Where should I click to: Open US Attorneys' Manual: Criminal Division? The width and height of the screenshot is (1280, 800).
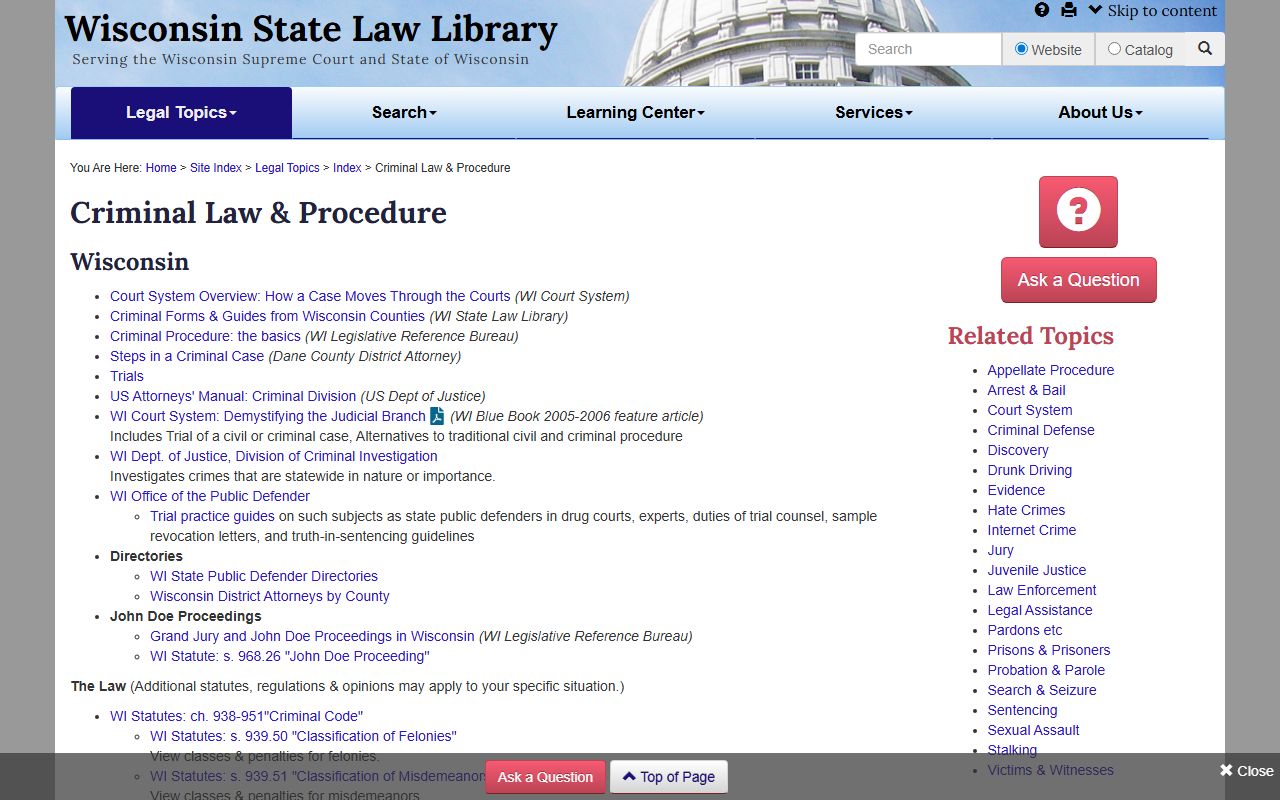233,396
